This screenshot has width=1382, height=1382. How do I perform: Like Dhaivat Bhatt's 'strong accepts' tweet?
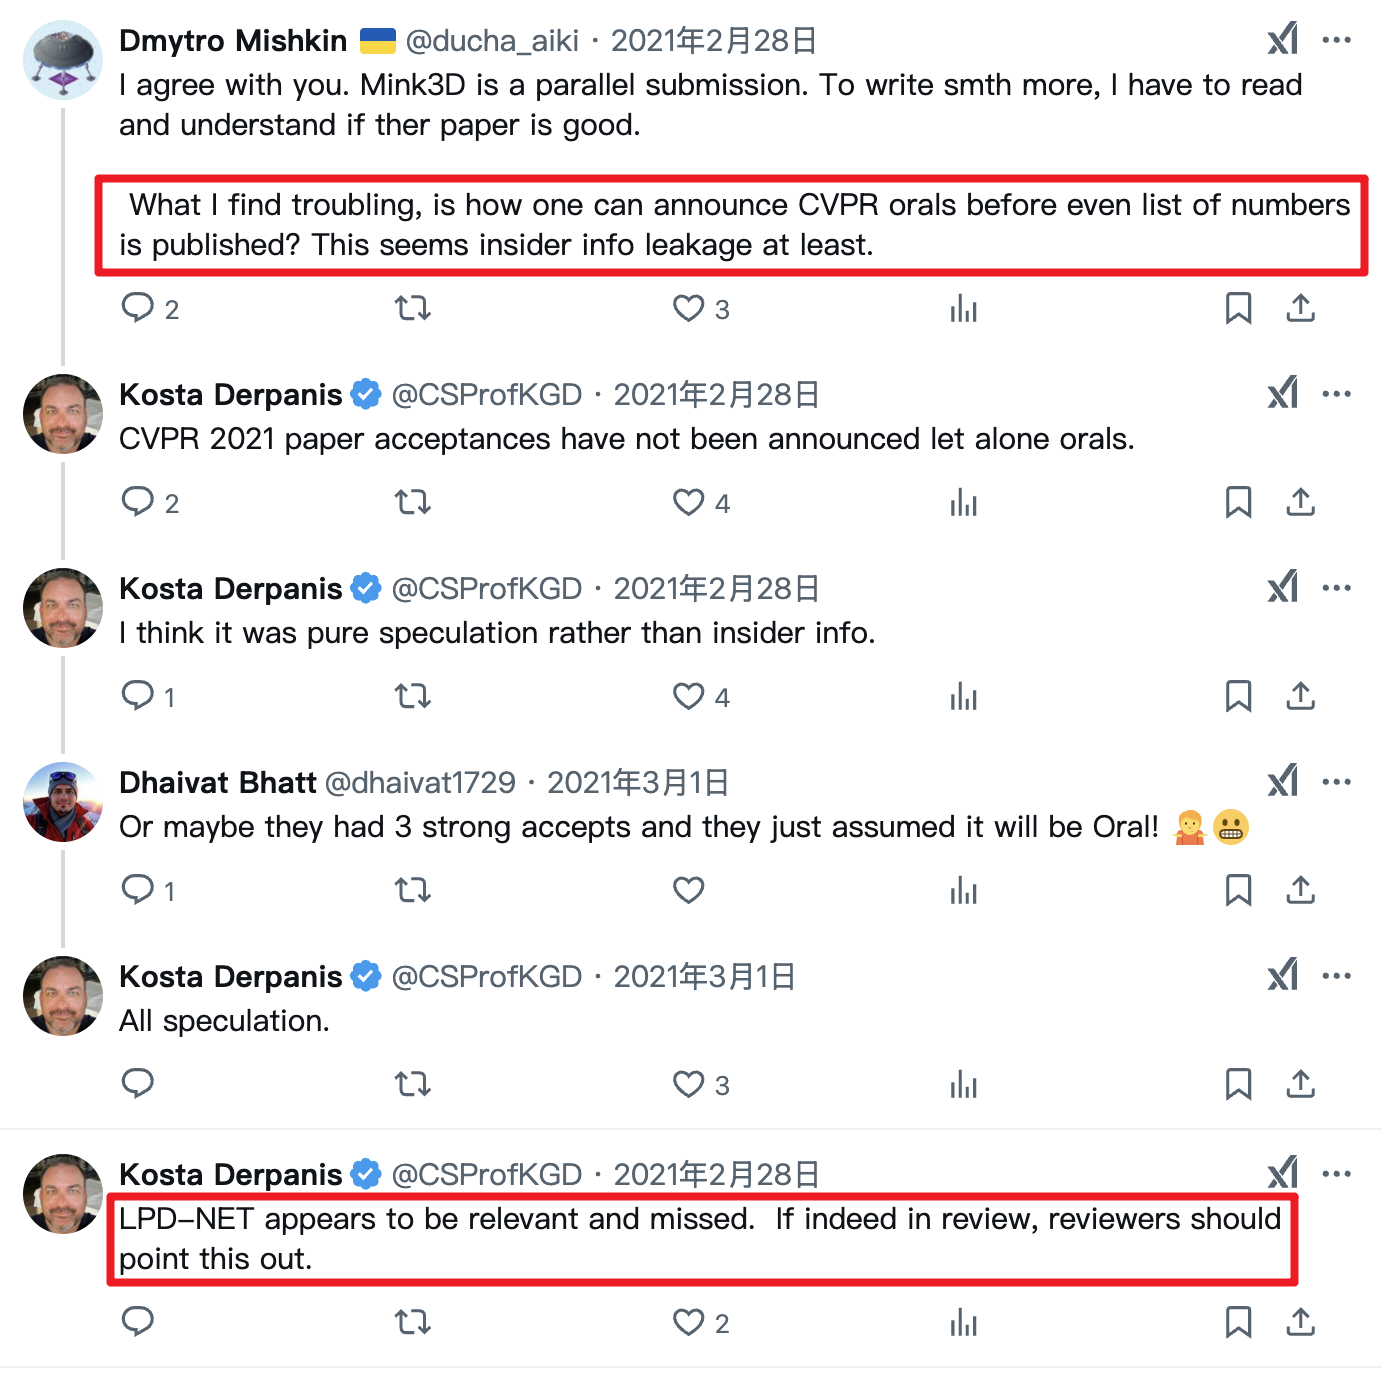pyautogui.click(x=688, y=890)
